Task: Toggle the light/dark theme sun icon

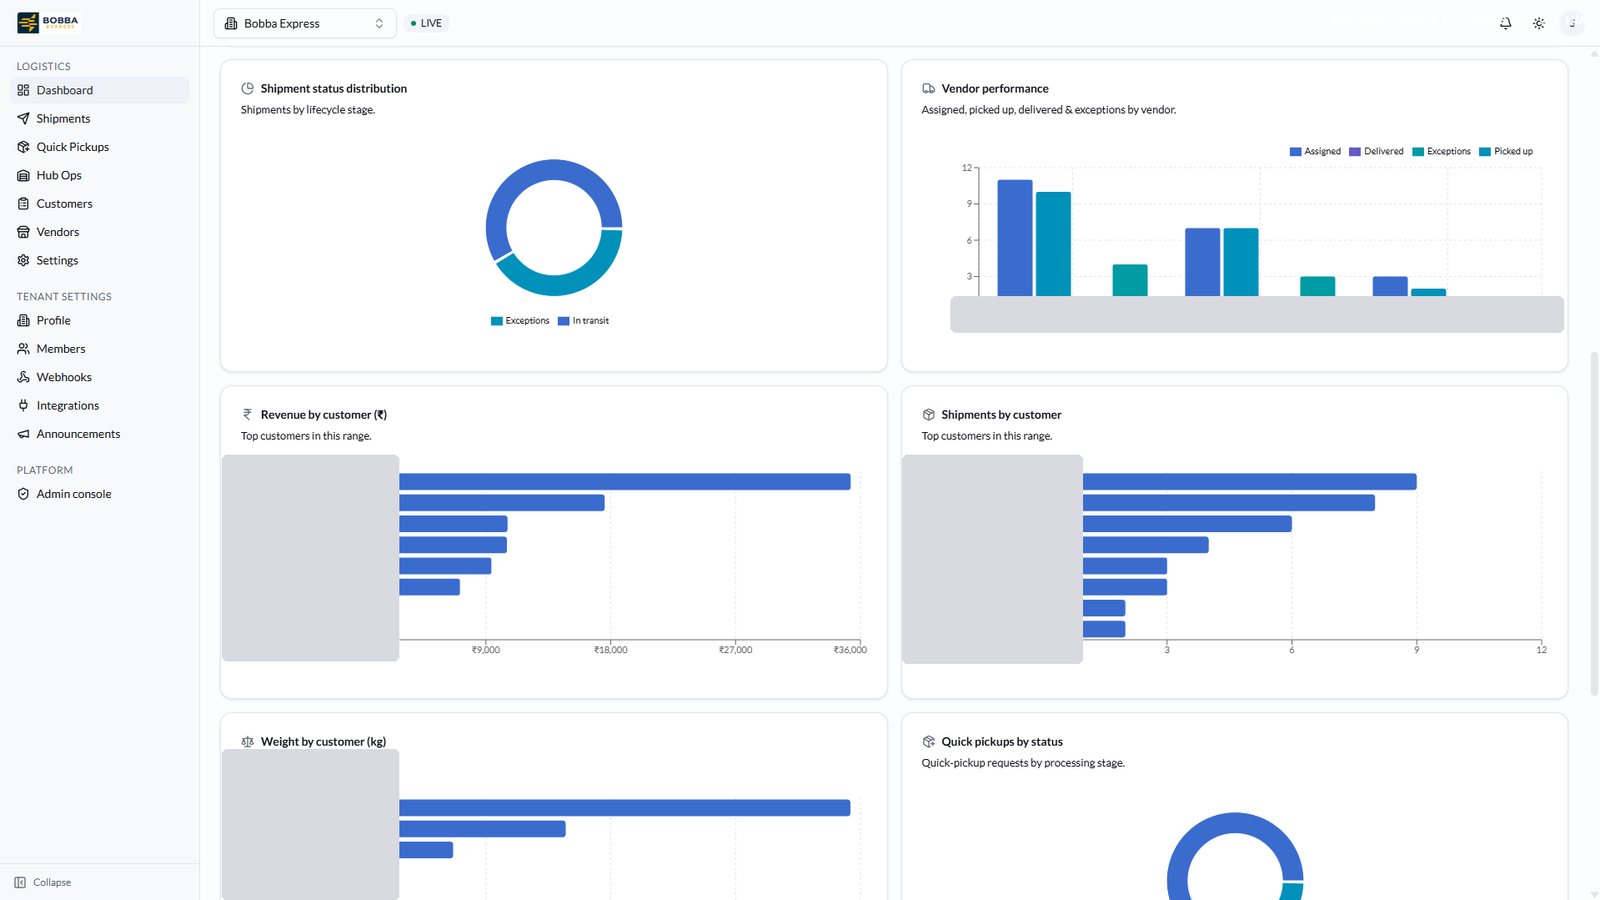Action: pyautogui.click(x=1539, y=23)
